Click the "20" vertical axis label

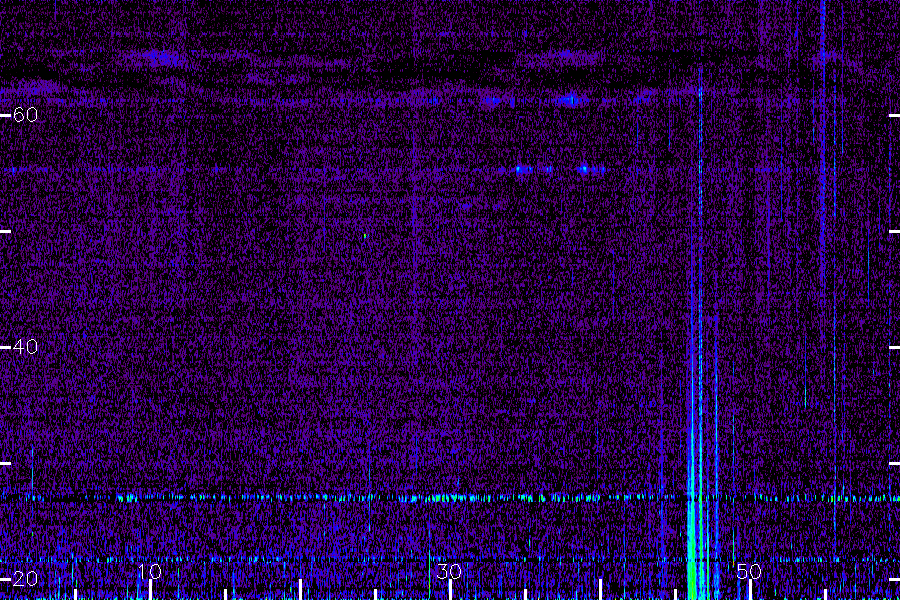[x=25, y=579]
